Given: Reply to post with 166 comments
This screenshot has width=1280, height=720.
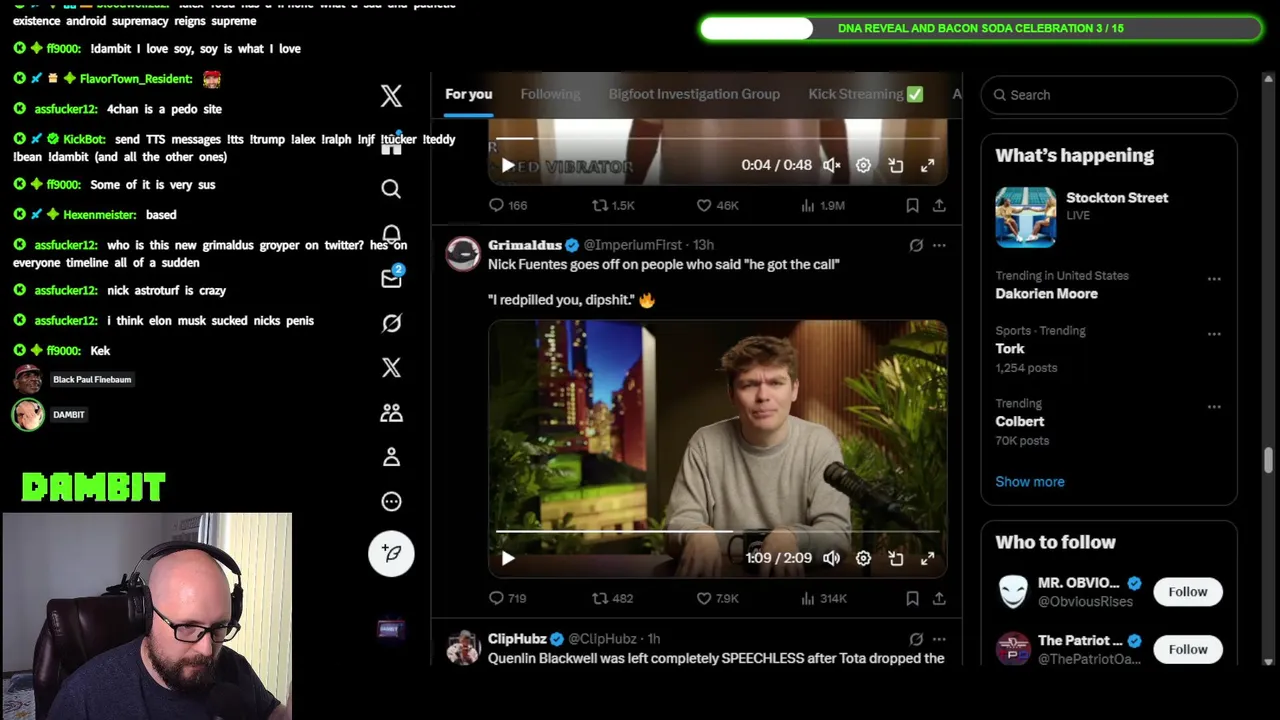Looking at the screenshot, I should tap(507, 205).
